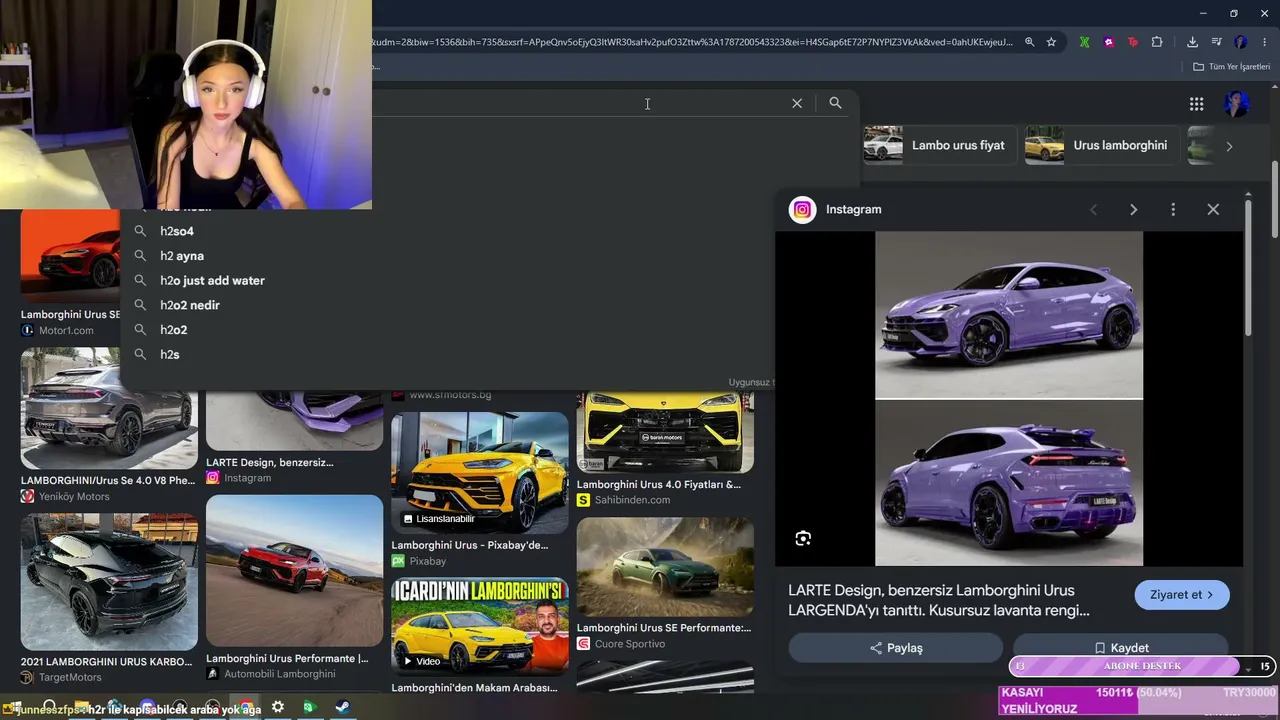Screen dimensions: 1280x720
Task: Click the page's vertical scrollbar
Action: (x=1275, y=200)
